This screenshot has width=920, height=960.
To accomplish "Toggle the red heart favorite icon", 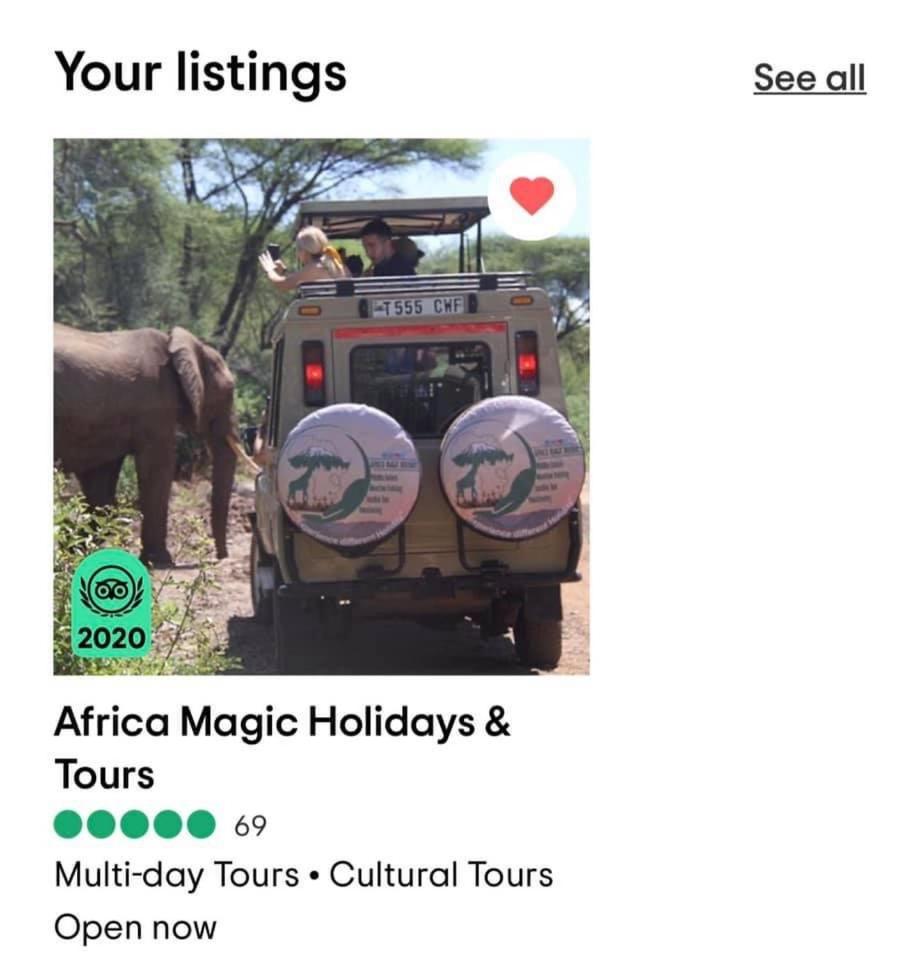I will tap(531, 196).
